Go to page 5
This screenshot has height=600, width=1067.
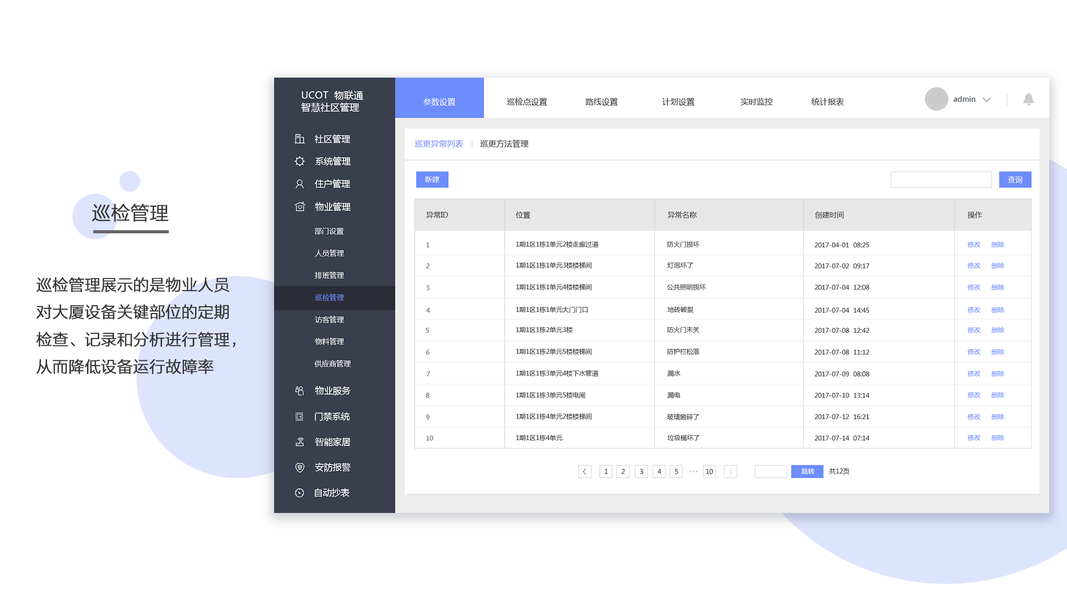[676, 471]
